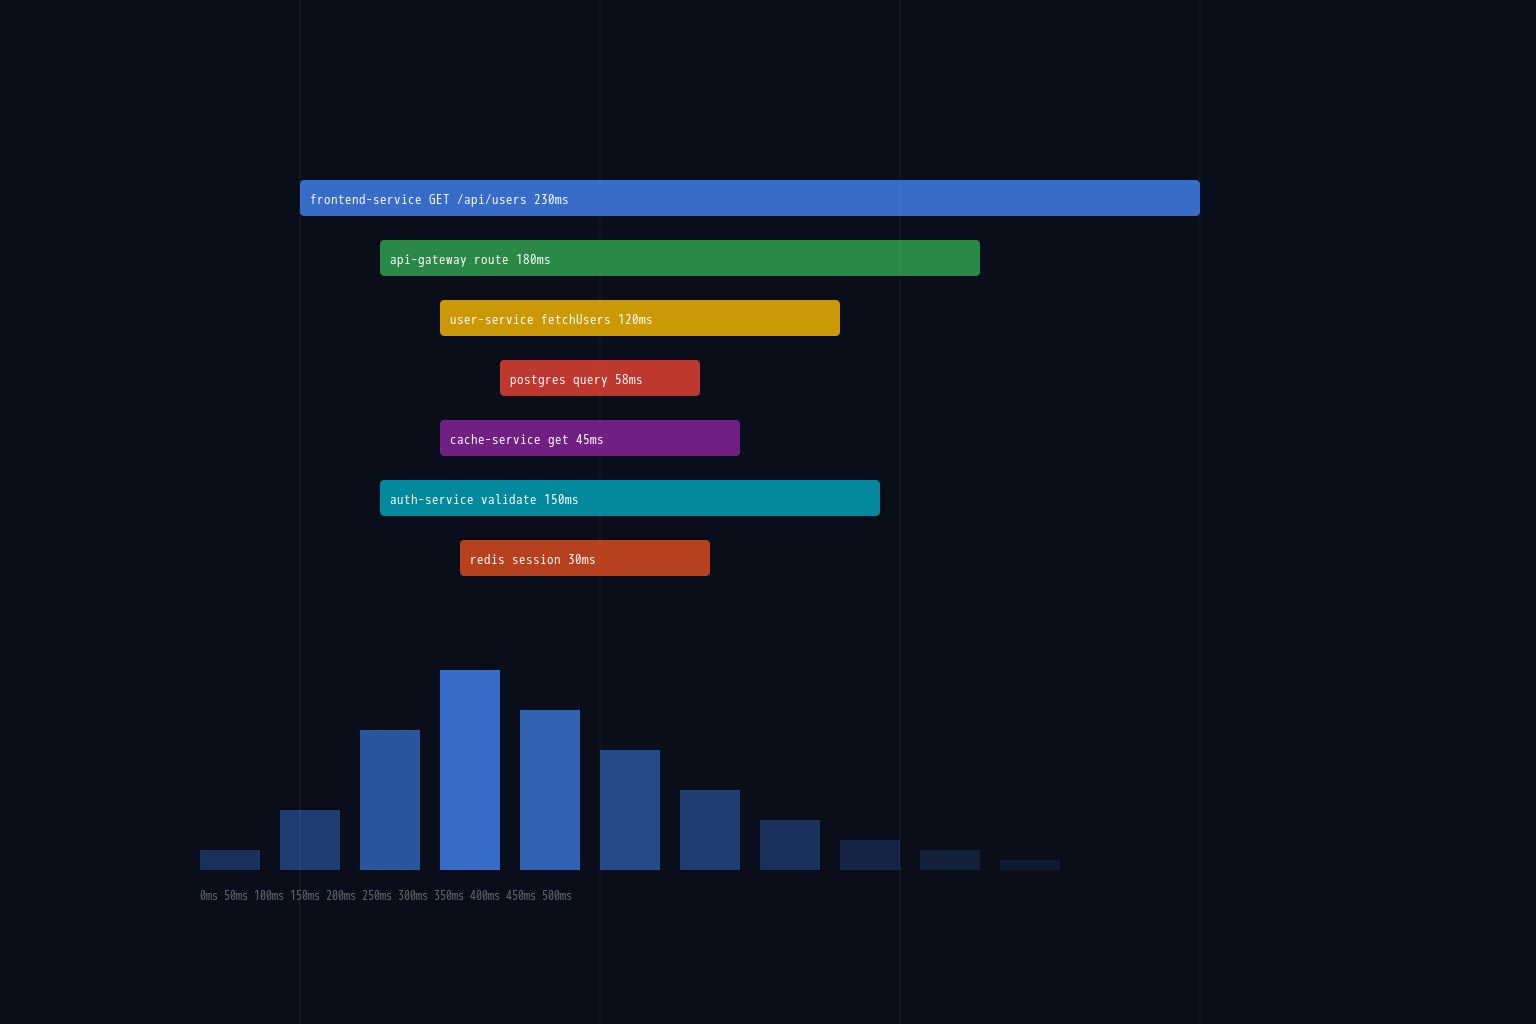Click the 400ms axis label
1536x1024 pixels.
485,896
